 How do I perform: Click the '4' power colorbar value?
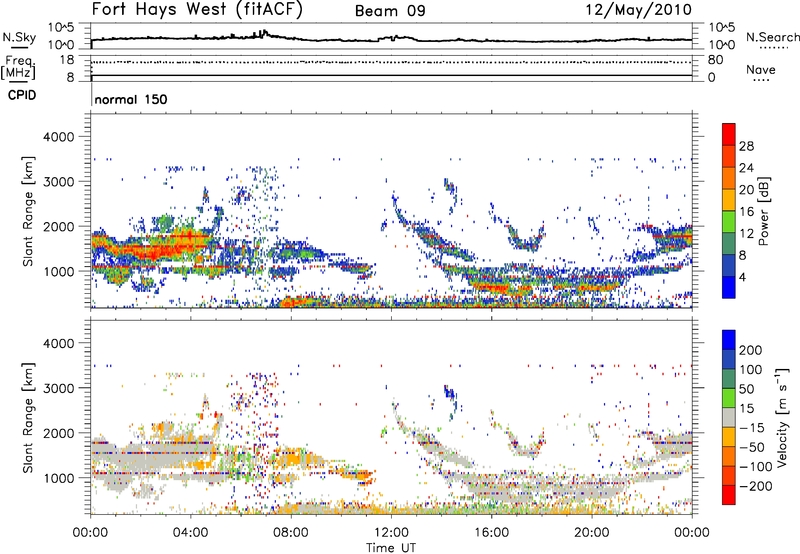742,277
